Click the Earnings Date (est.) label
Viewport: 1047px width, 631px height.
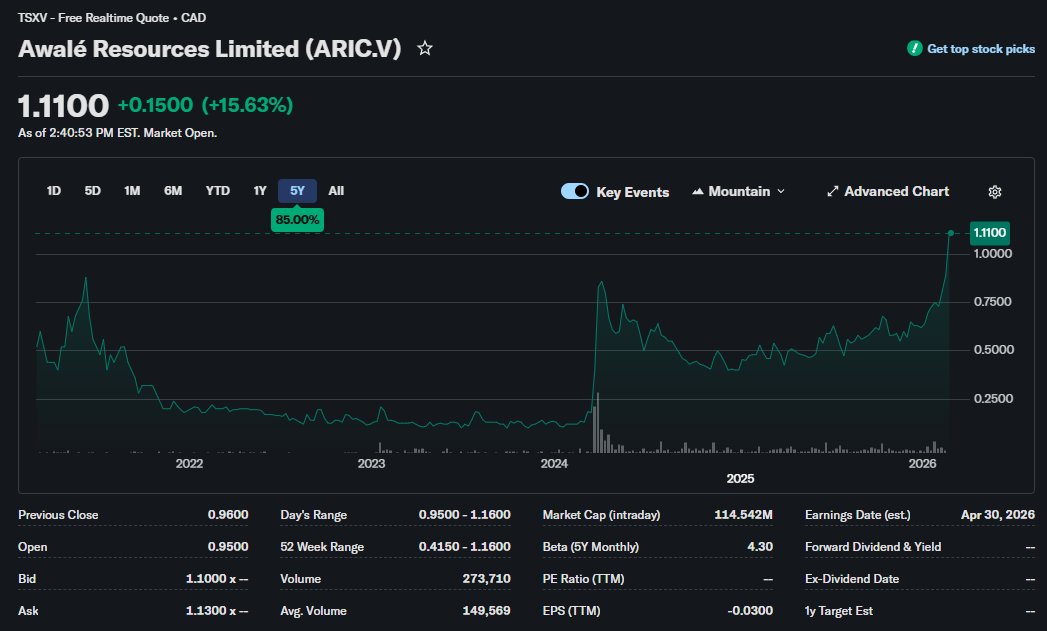click(x=857, y=515)
